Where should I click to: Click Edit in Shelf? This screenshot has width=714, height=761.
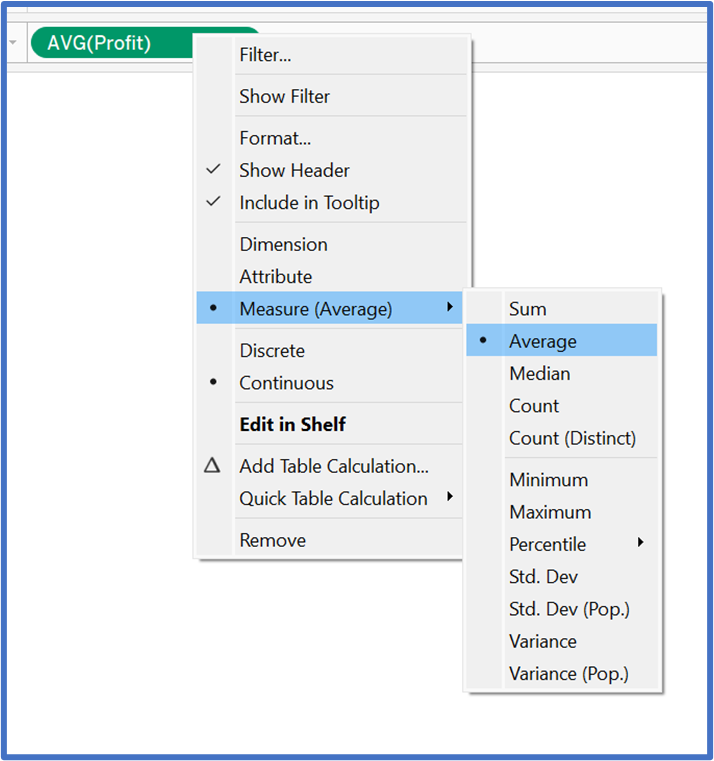(x=292, y=424)
